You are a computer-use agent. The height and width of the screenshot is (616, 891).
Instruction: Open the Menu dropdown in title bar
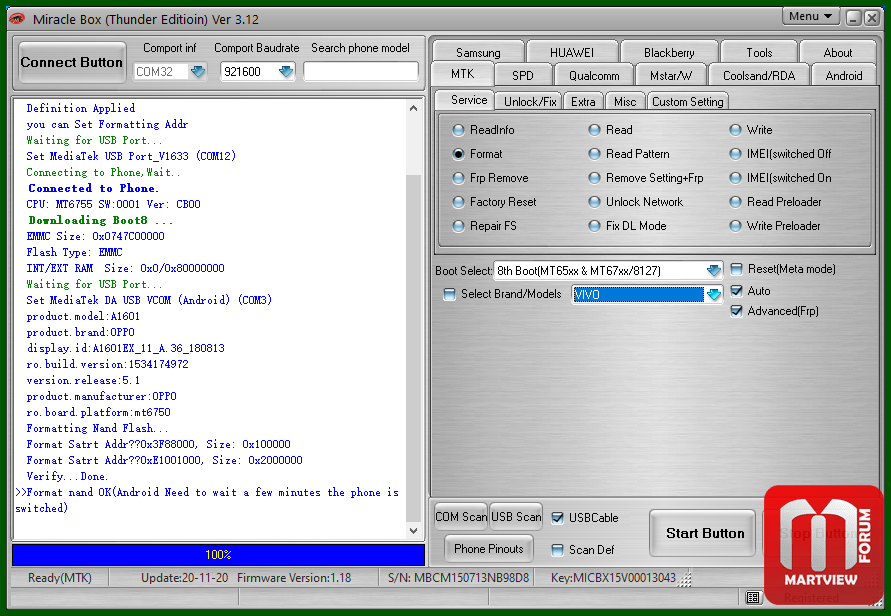(x=810, y=16)
